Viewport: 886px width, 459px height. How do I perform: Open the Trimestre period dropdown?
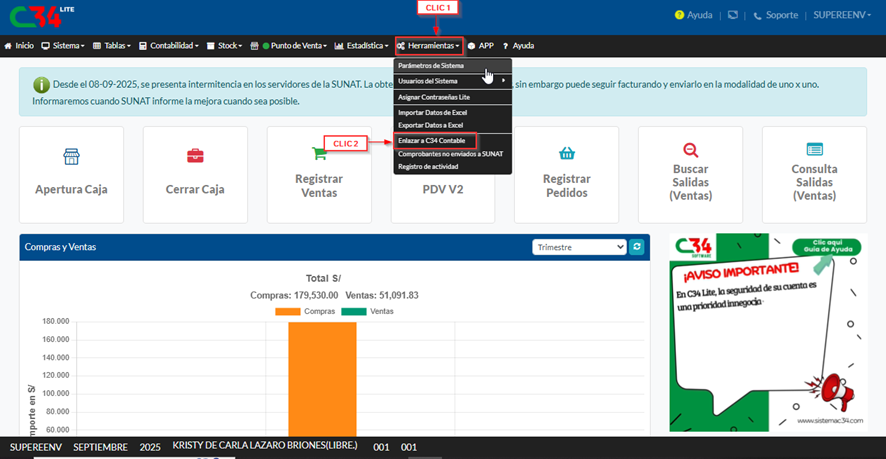point(579,246)
